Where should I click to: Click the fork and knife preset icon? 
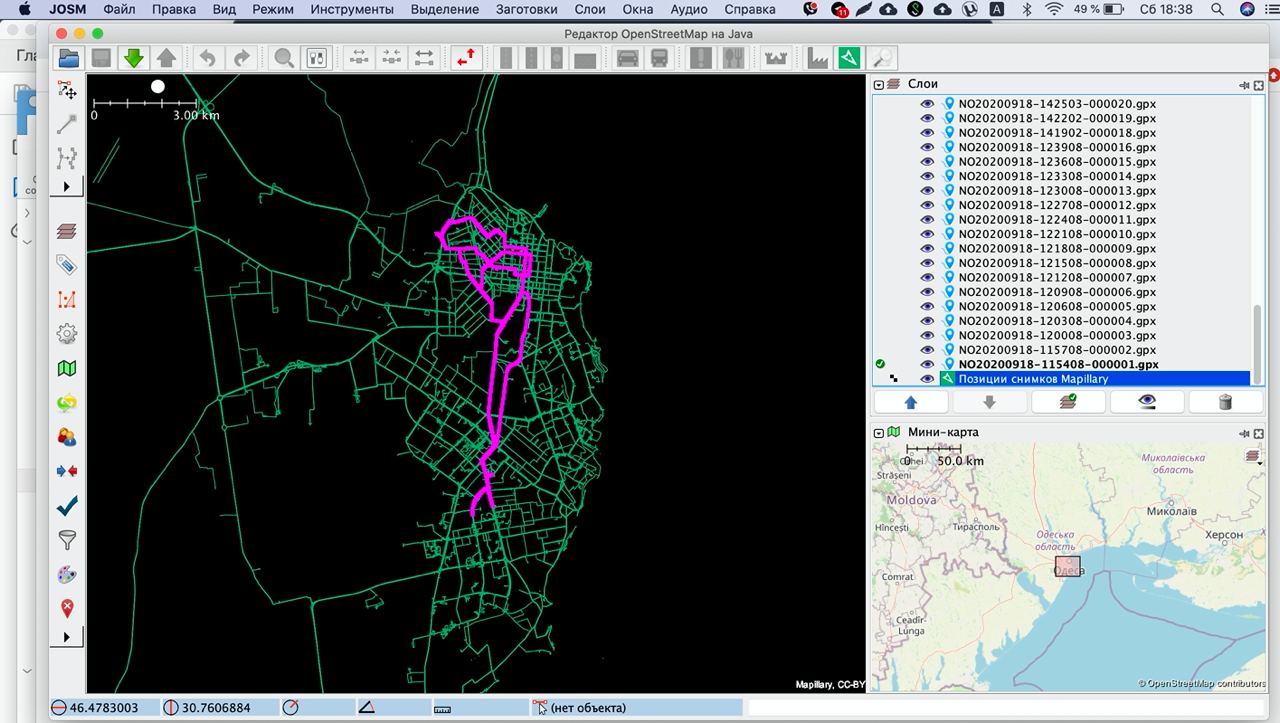point(733,58)
